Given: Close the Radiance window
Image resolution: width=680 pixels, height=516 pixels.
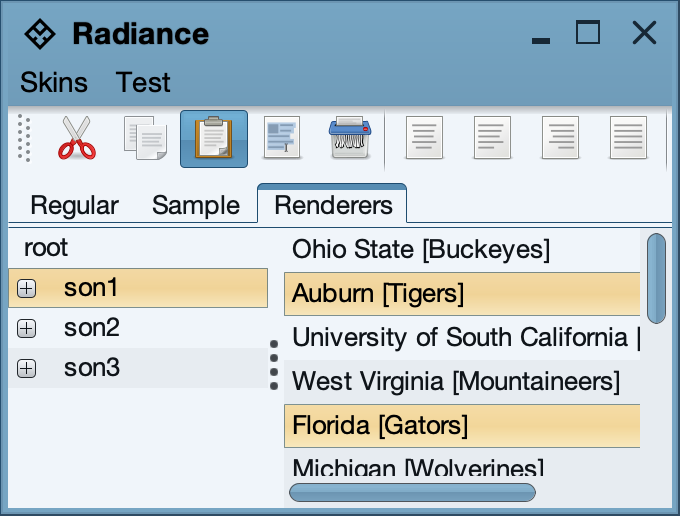Looking at the screenshot, I should (x=644, y=33).
